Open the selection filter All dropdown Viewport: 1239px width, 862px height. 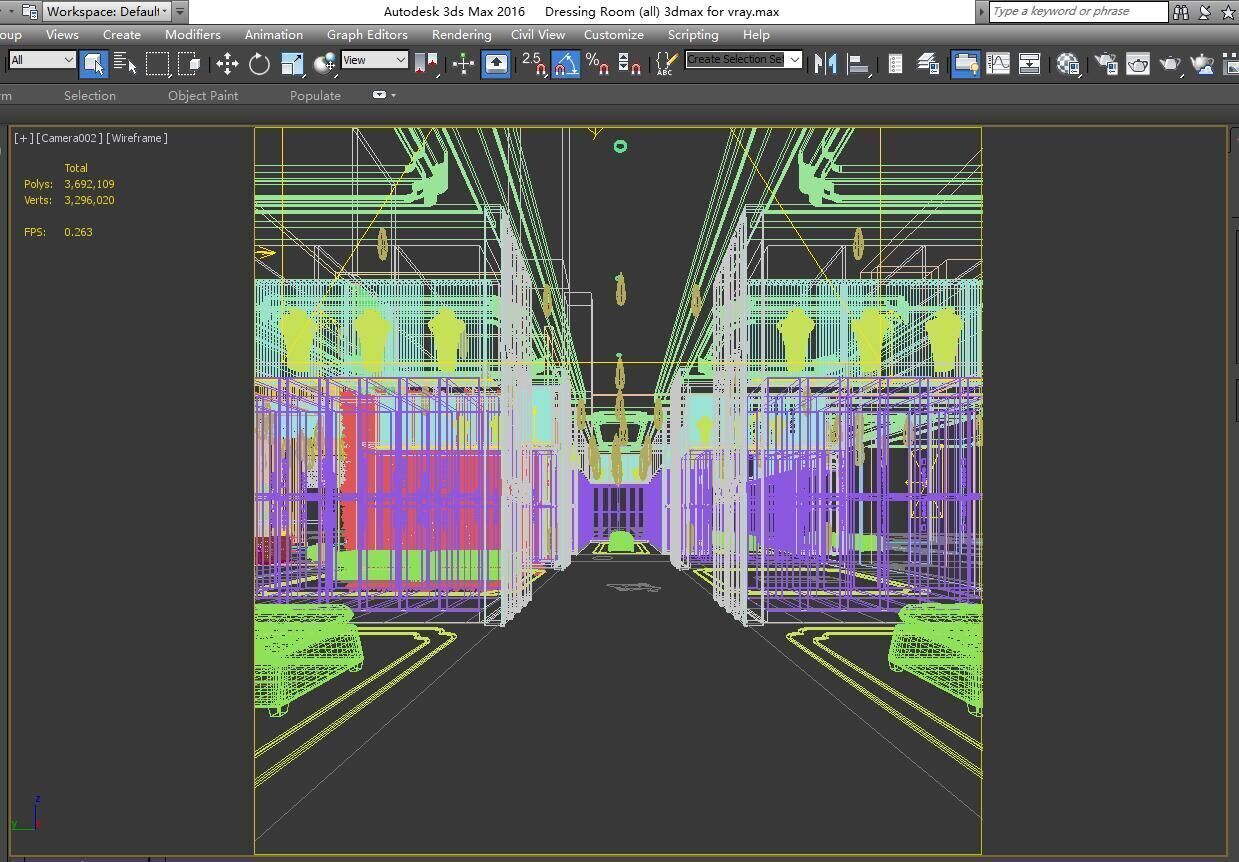42,60
